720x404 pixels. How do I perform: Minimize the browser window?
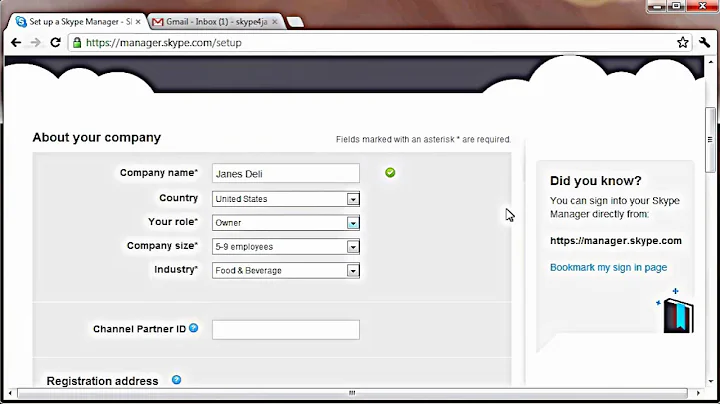657,6
